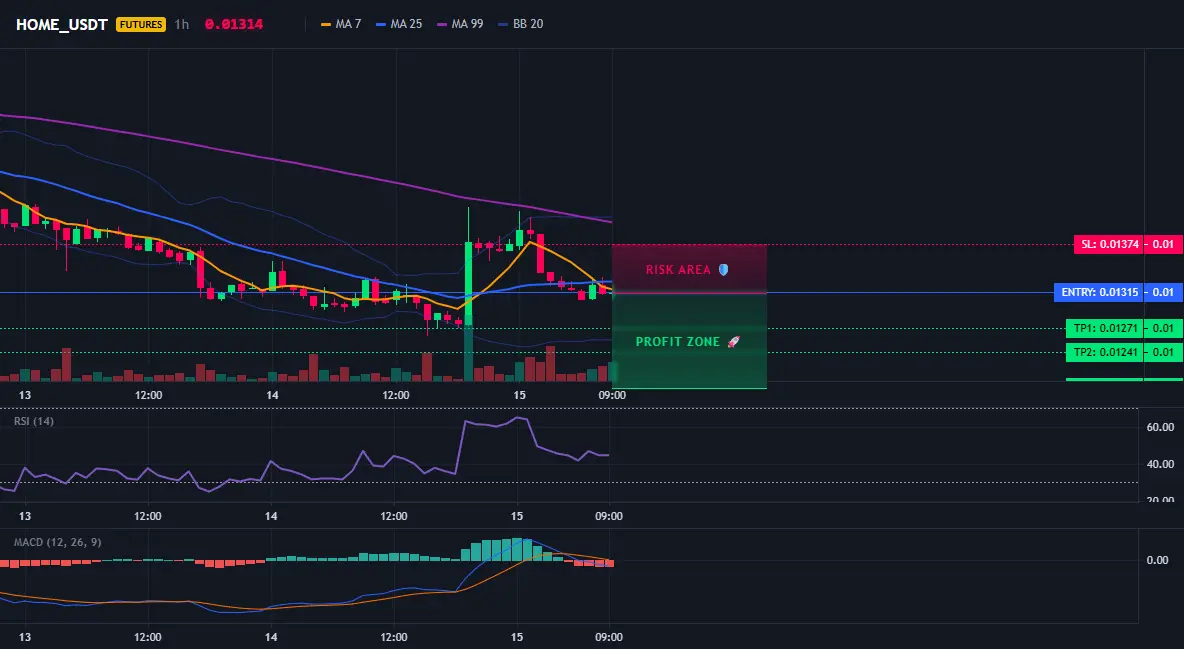Toggle the MA 25 legend entry
Image resolution: width=1184 pixels, height=649 pixels.
(399, 24)
